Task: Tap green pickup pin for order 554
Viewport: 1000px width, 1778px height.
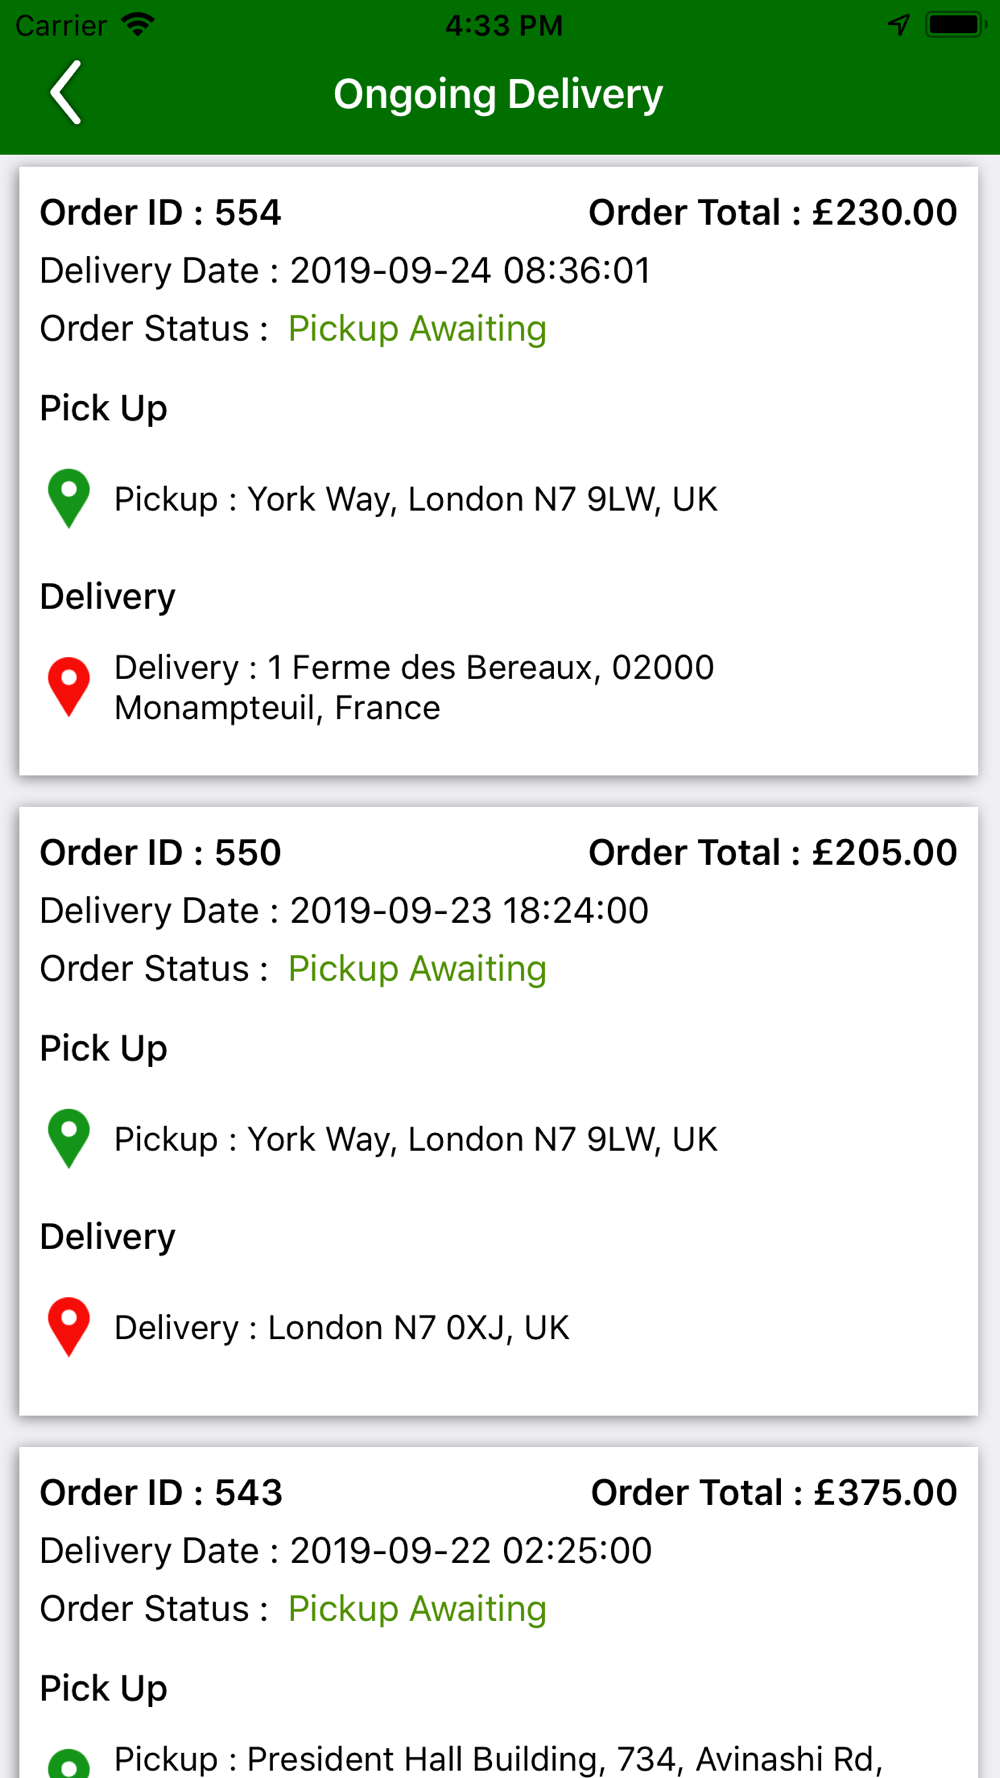Action: point(69,498)
